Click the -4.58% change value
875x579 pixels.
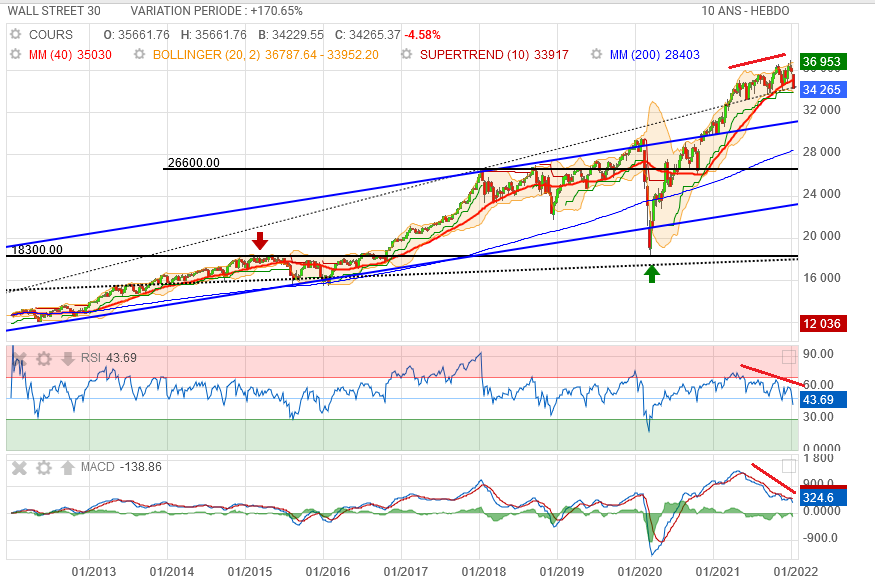422,35
